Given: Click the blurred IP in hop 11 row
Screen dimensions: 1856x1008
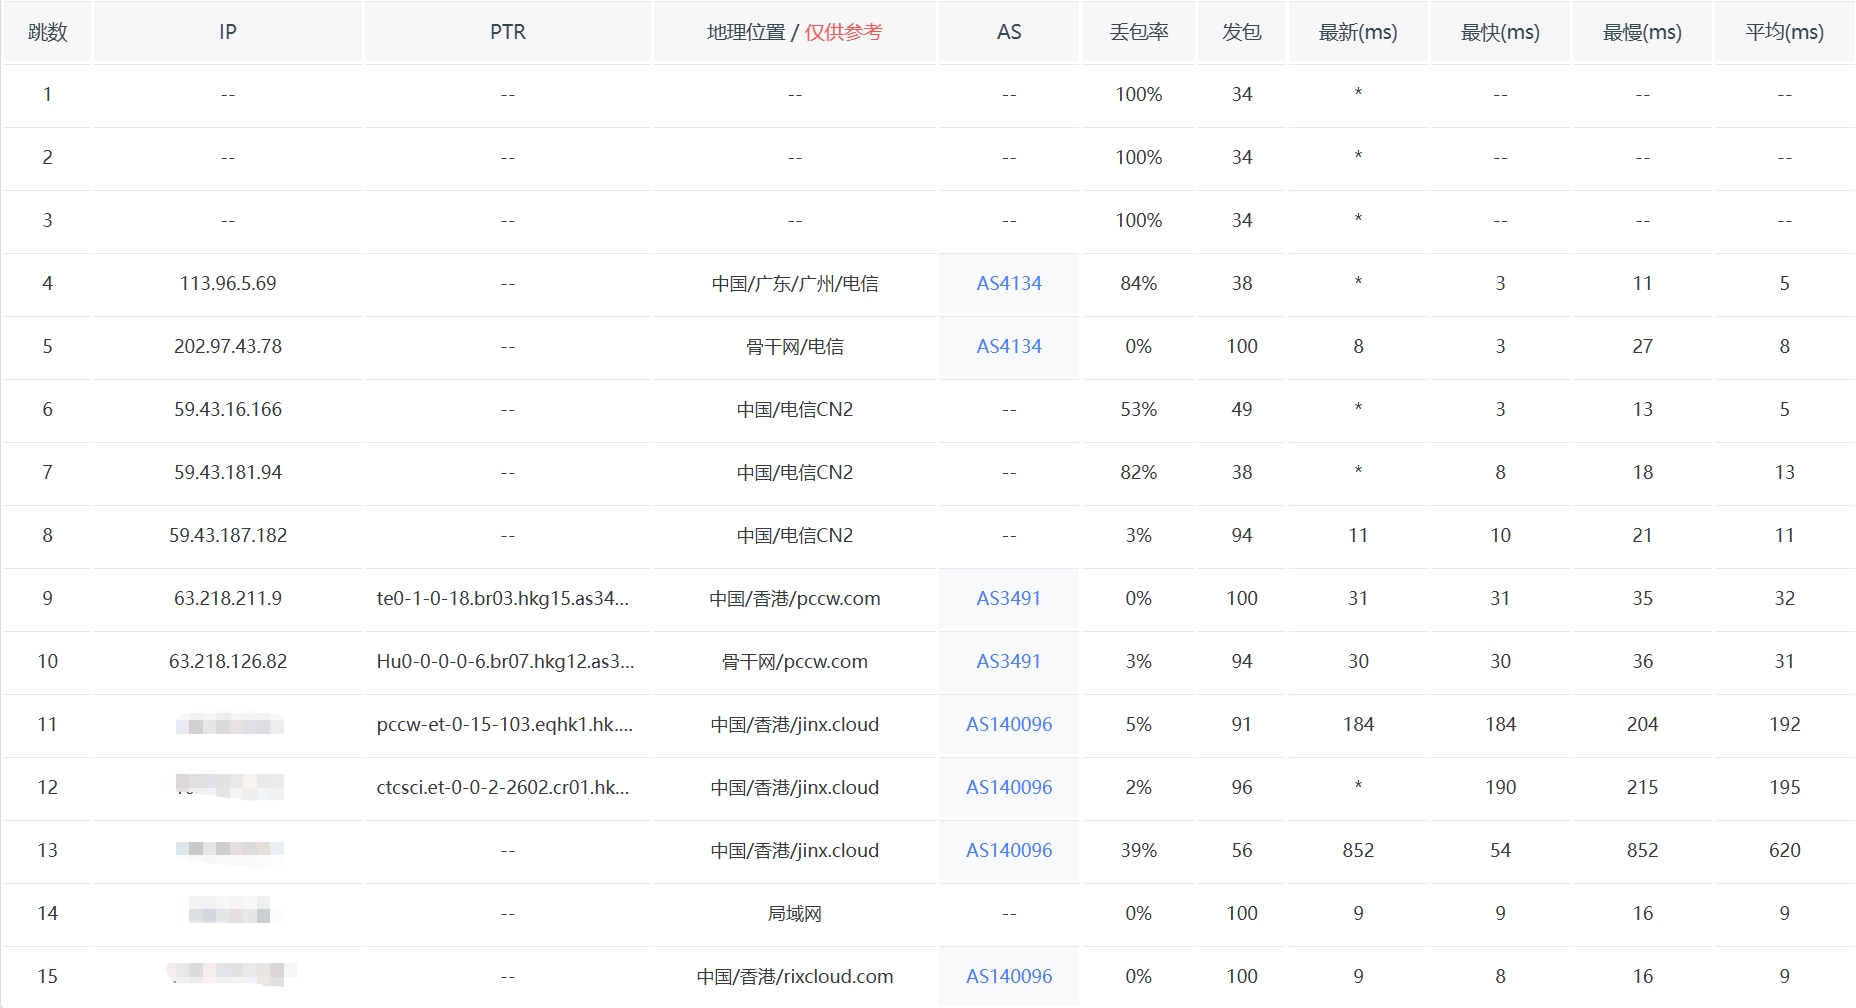Looking at the screenshot, I should click(230, 724).
